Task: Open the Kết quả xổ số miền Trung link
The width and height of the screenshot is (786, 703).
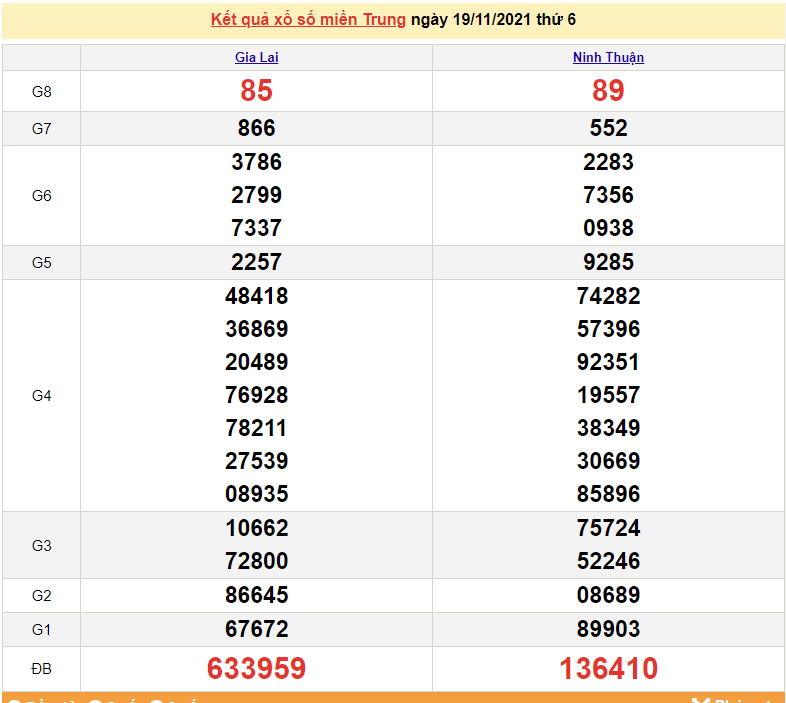Action: (308, 20)
